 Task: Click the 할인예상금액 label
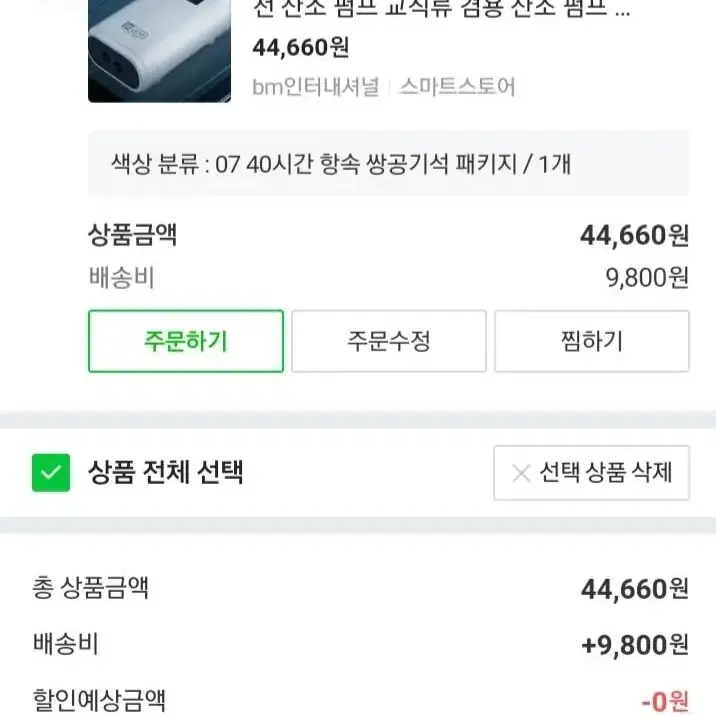pos(99,700)
